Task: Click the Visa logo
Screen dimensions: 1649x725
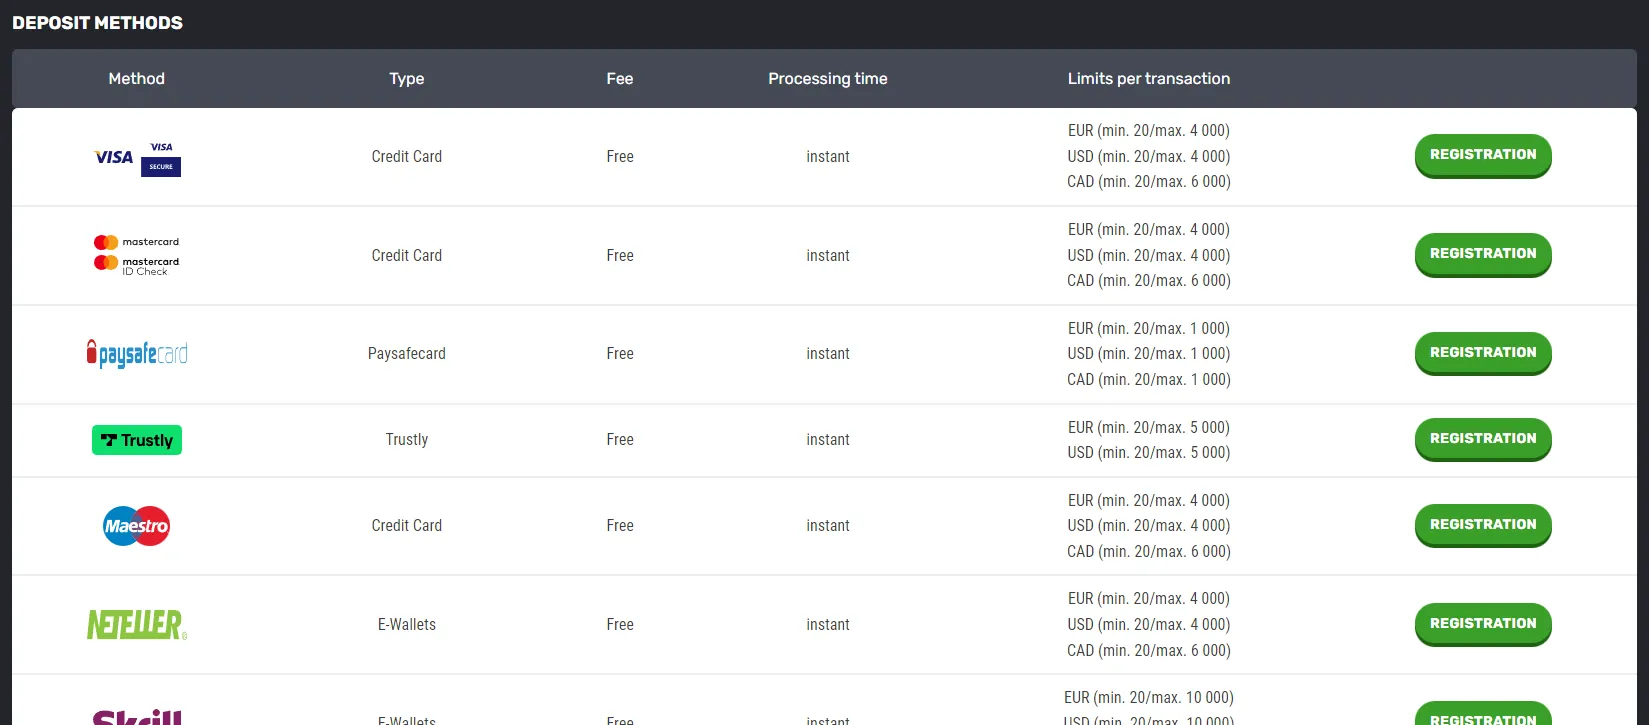Action: coord(113,157)
